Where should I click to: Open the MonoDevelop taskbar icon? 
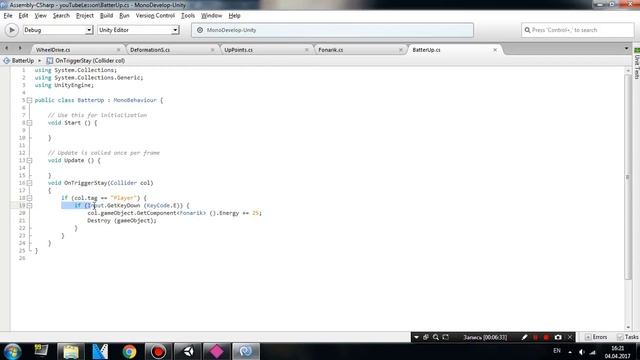click(246, 351)
